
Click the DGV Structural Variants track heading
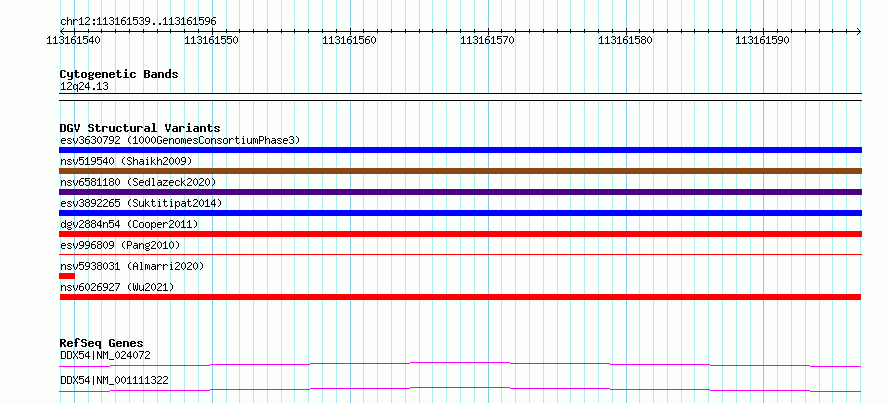pyautogui.click(x=140, y=128)
